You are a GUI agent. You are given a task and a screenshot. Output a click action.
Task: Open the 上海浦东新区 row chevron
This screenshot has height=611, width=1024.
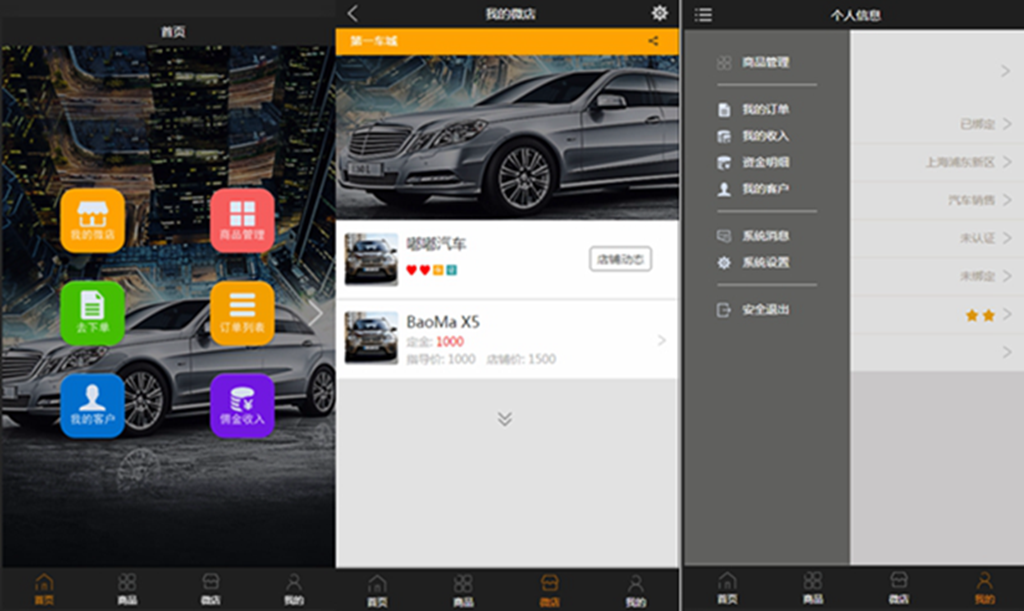pos(1007,162)
